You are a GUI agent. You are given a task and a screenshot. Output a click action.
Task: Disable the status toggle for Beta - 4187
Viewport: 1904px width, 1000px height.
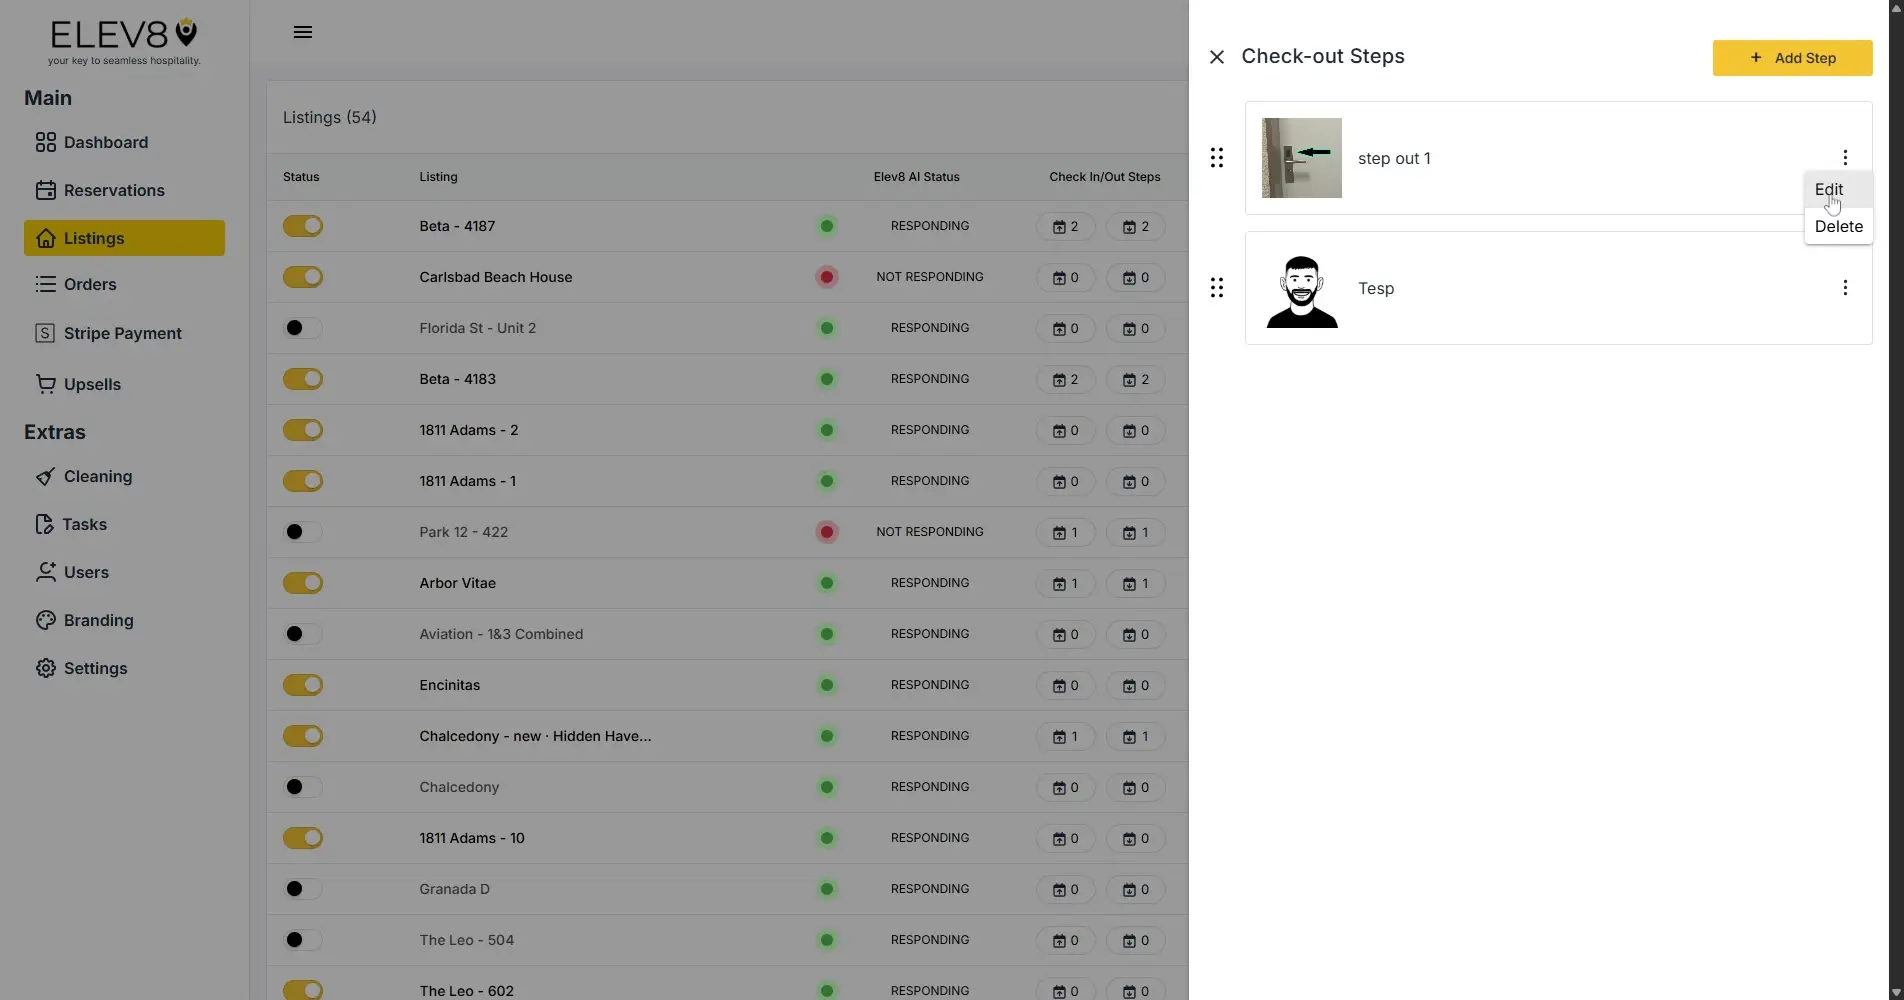303,226
